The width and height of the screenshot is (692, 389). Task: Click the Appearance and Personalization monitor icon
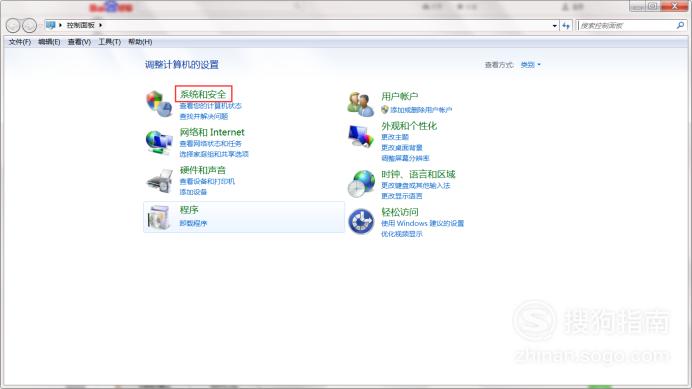click(361, 136)
